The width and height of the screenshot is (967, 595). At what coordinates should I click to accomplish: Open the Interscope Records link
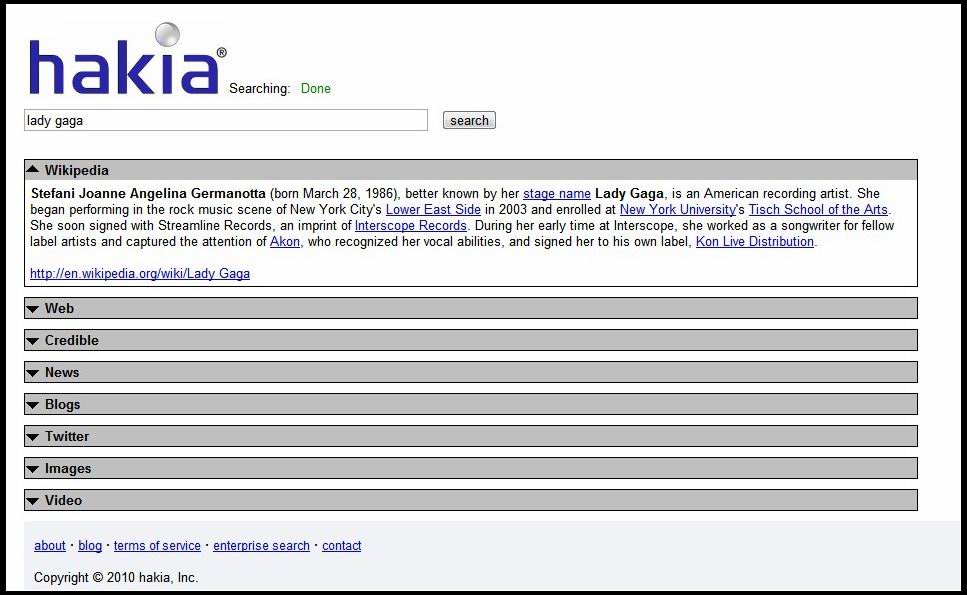pyautogui.click(x=411, y=226)
